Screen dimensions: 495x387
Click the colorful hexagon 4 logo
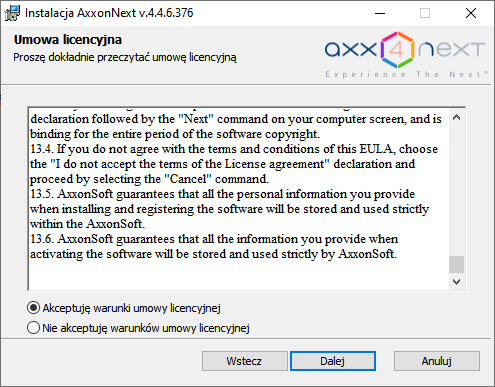pyautogui.click(x=397, y=50)
